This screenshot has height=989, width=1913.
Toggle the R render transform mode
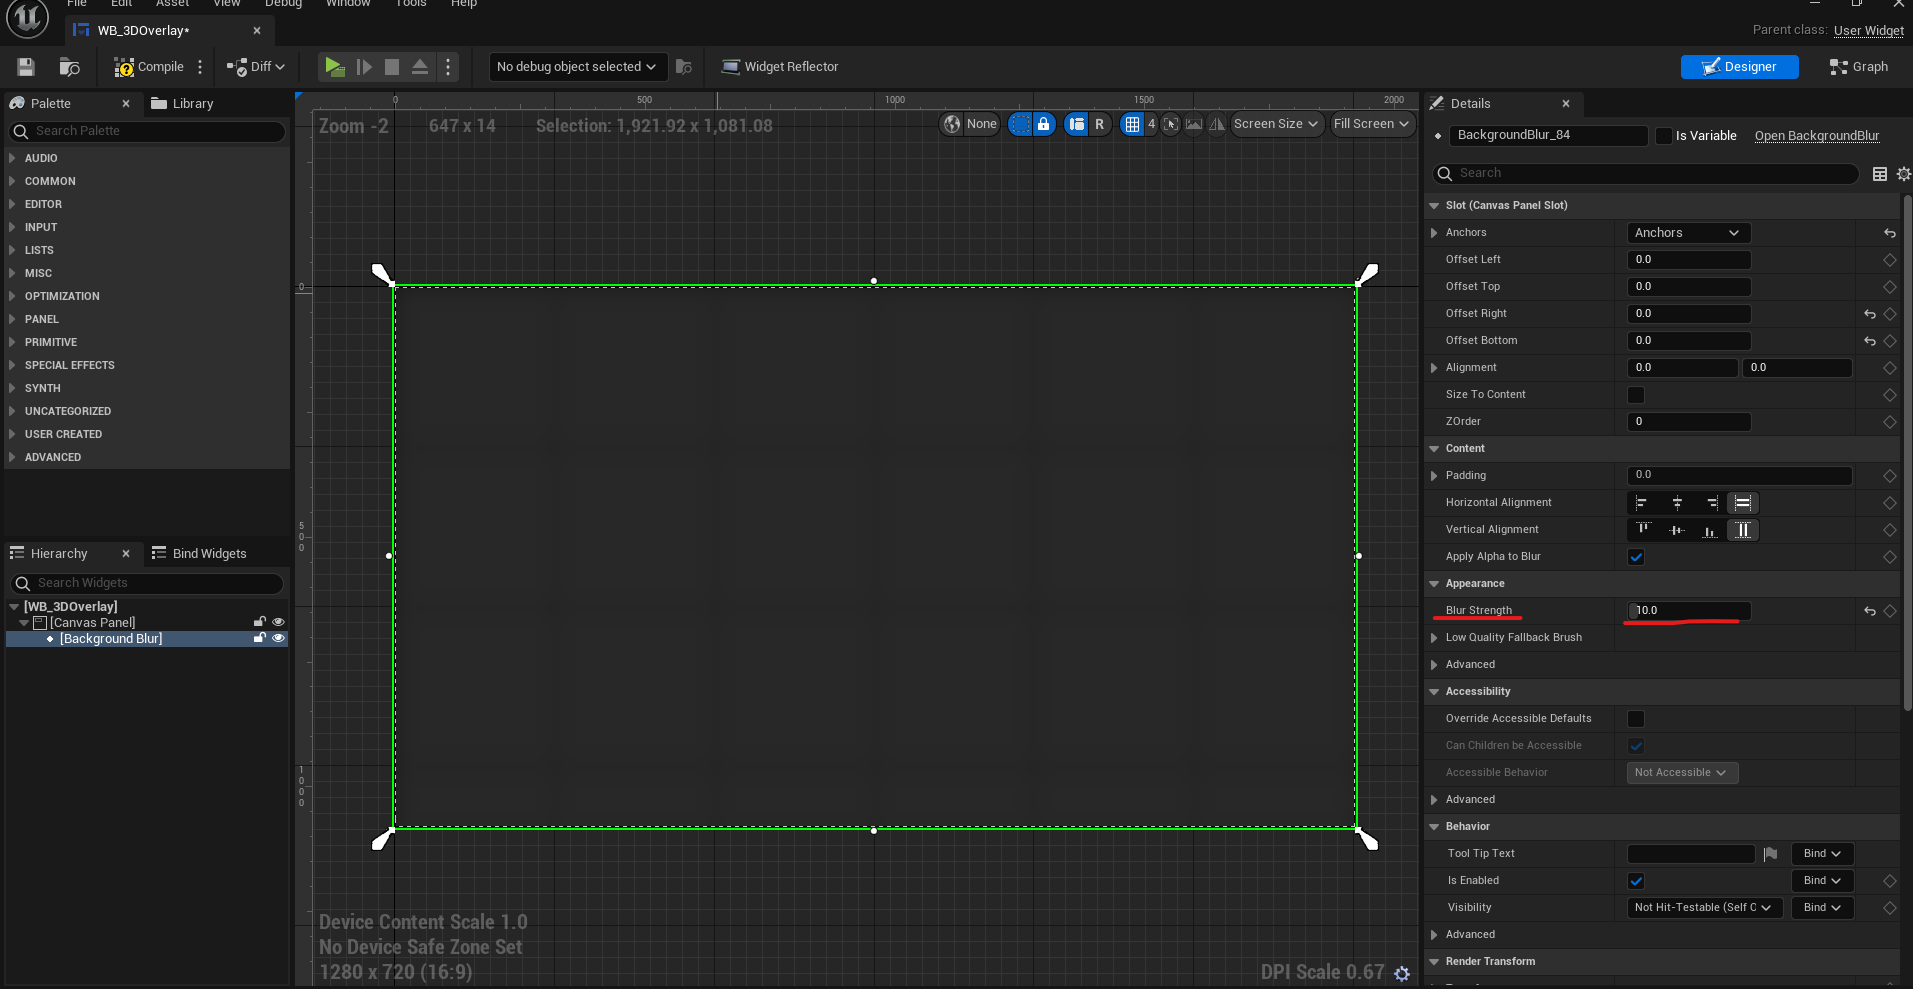(1099, 124)
